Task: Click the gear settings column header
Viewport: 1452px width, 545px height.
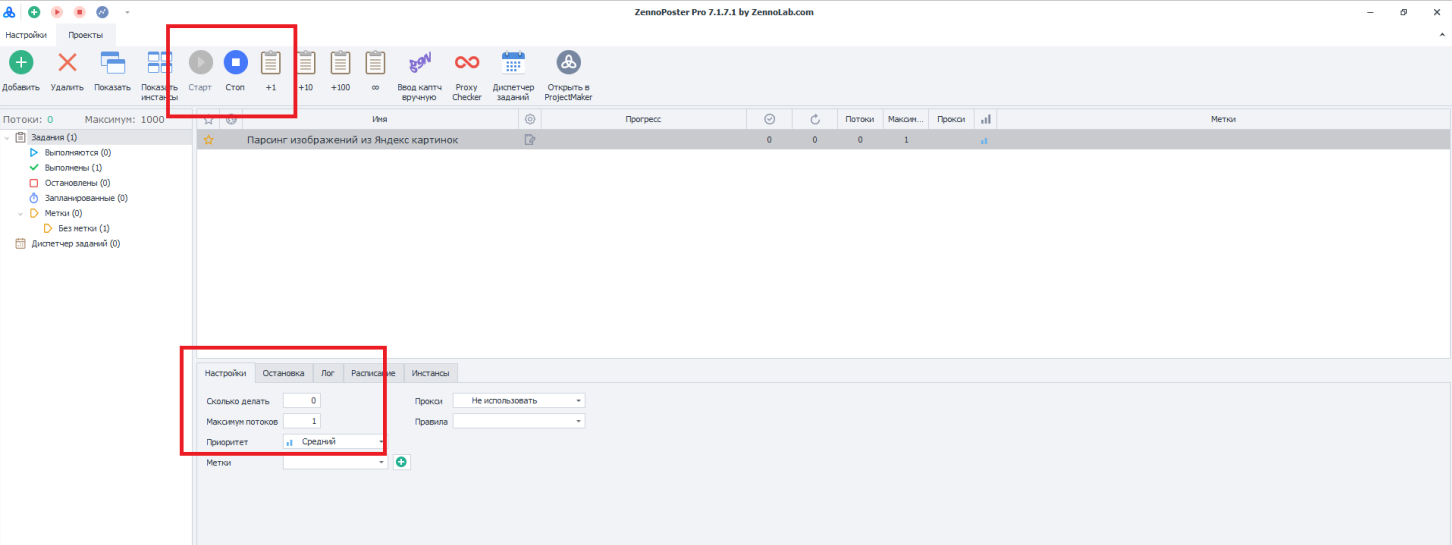Action: 530,119
